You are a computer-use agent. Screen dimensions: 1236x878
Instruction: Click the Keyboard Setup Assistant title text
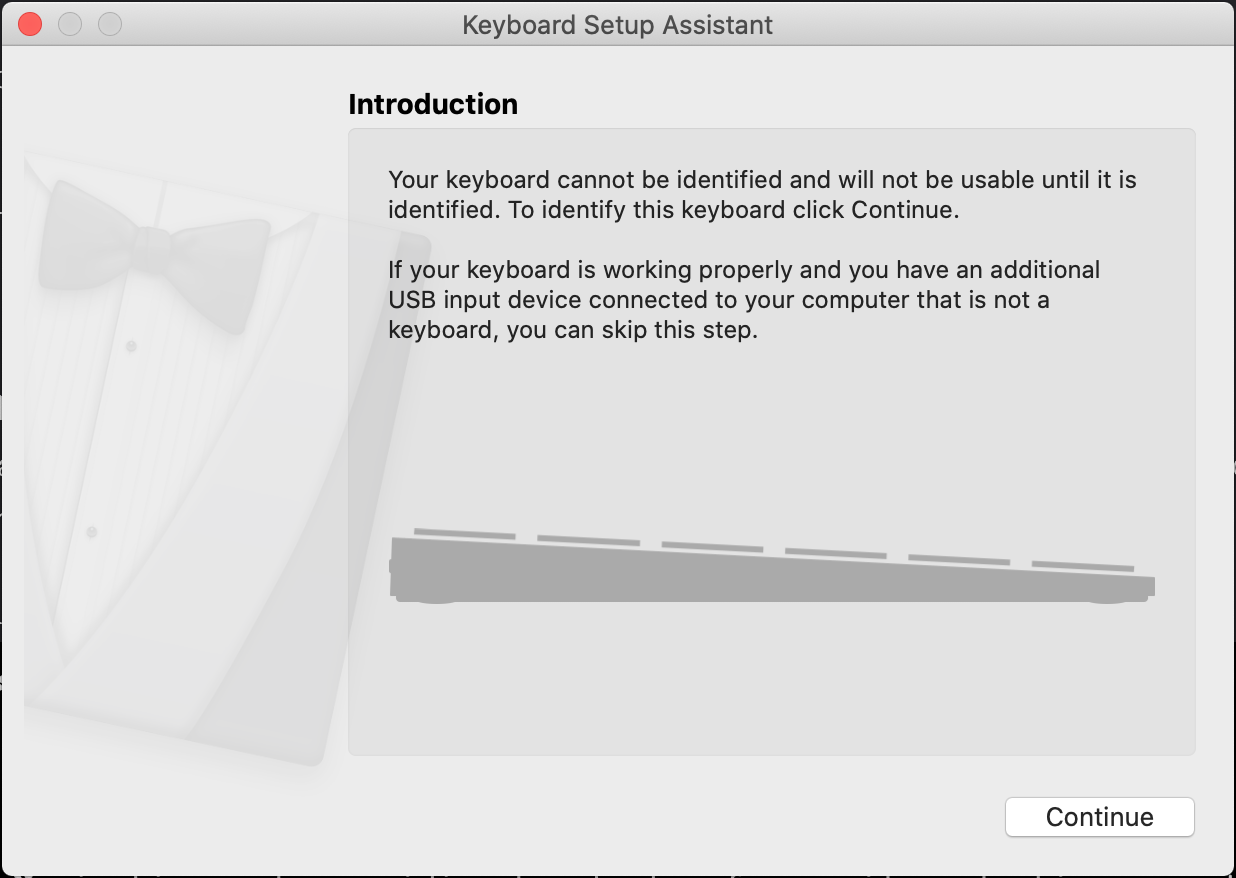click(617, 25)
